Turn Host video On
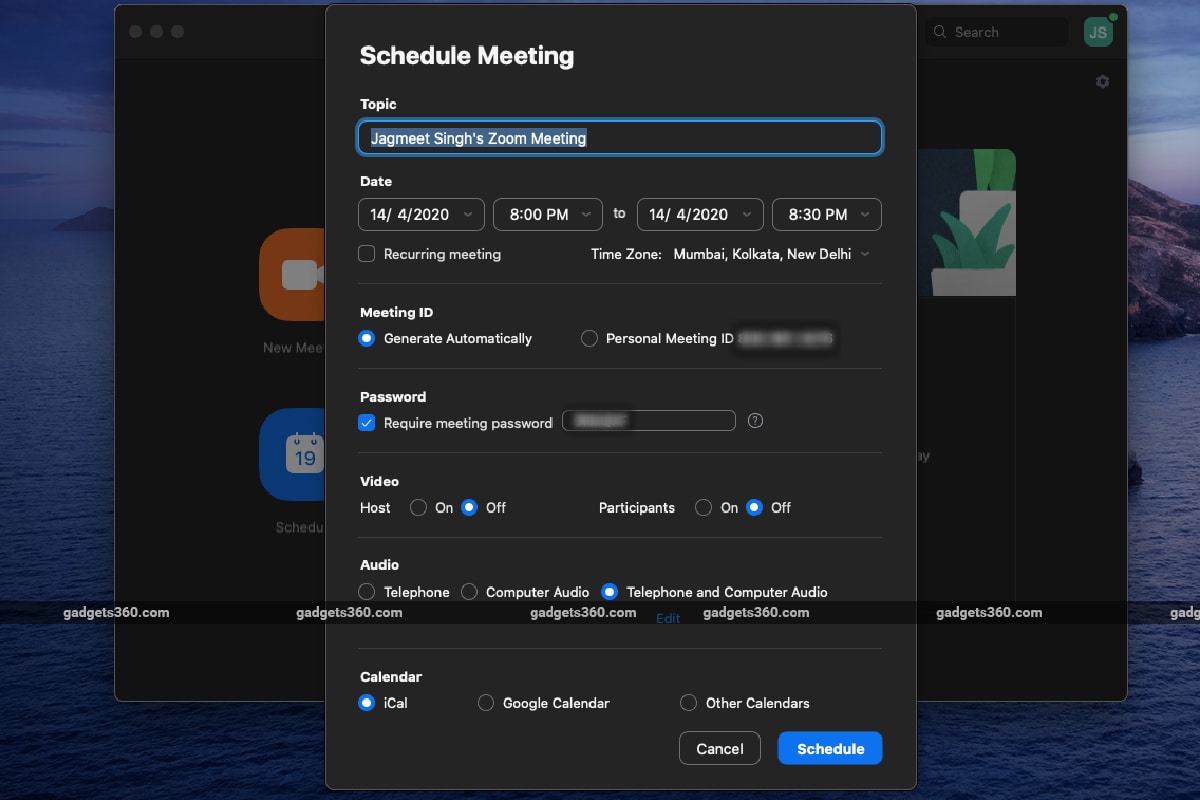This screenshot has width=1200, height=800. click(x=419, y=507)
